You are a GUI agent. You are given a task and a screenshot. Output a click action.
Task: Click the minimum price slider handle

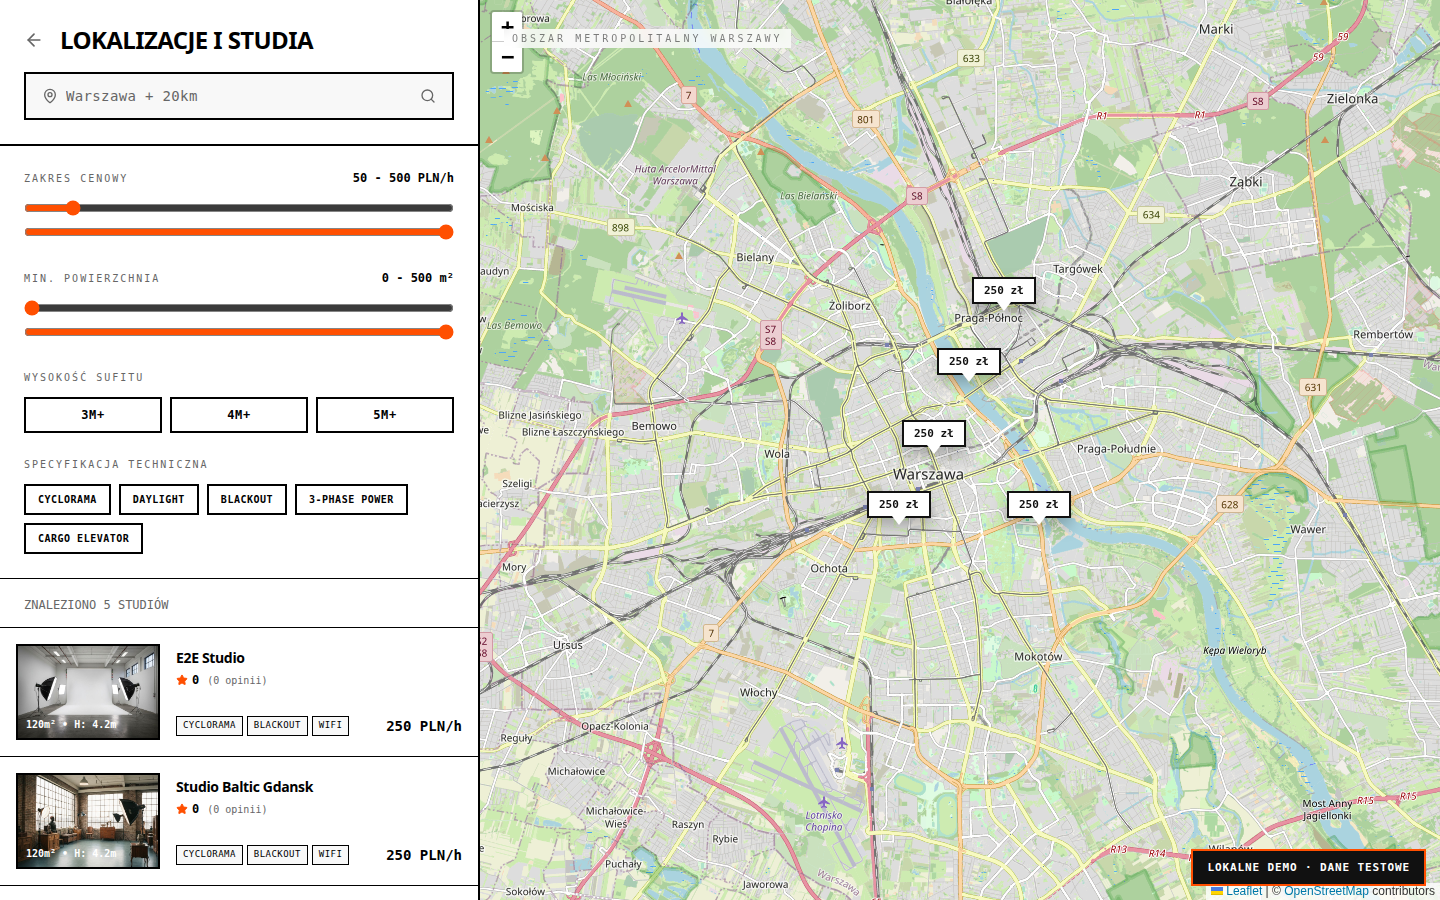72,208
